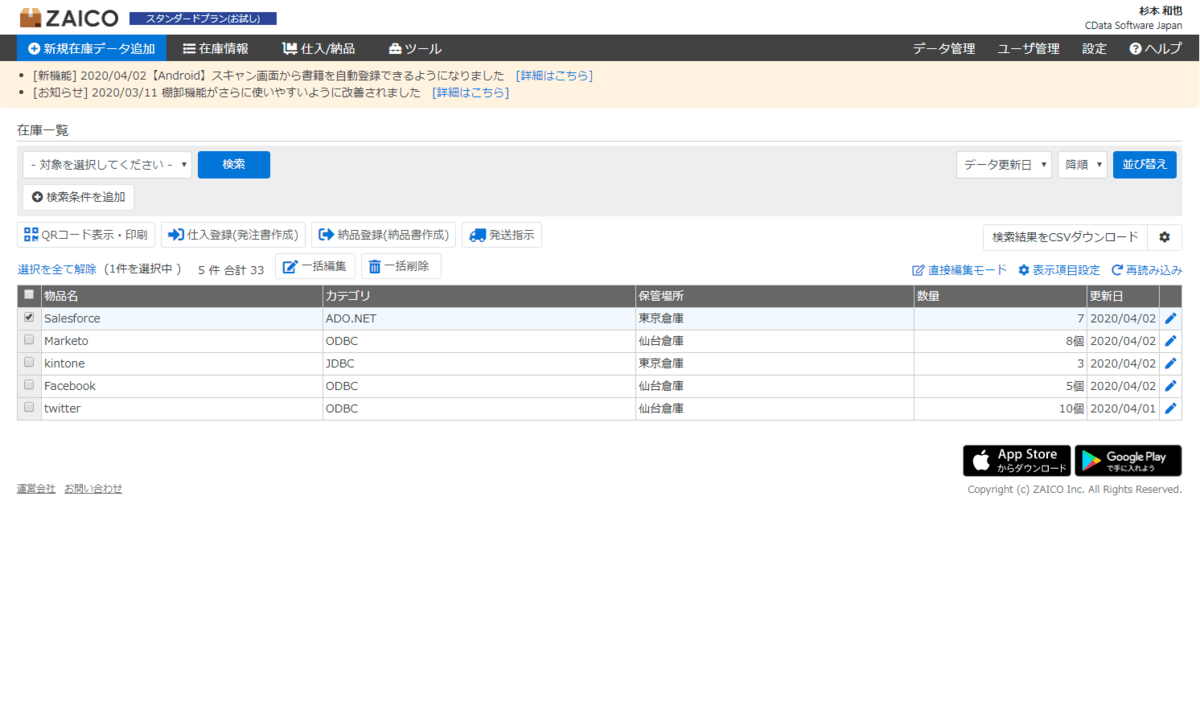The image size is (1200, 706).
Task: Open the 対象を選択してください search target dropdown
Action: (x=107, y=165)
